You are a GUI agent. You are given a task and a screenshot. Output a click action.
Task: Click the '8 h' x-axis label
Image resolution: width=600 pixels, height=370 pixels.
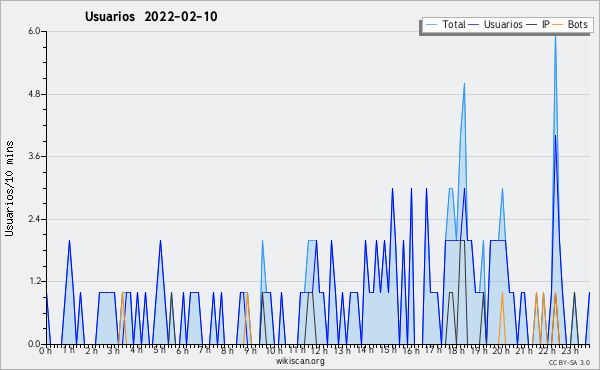[227, 351]
